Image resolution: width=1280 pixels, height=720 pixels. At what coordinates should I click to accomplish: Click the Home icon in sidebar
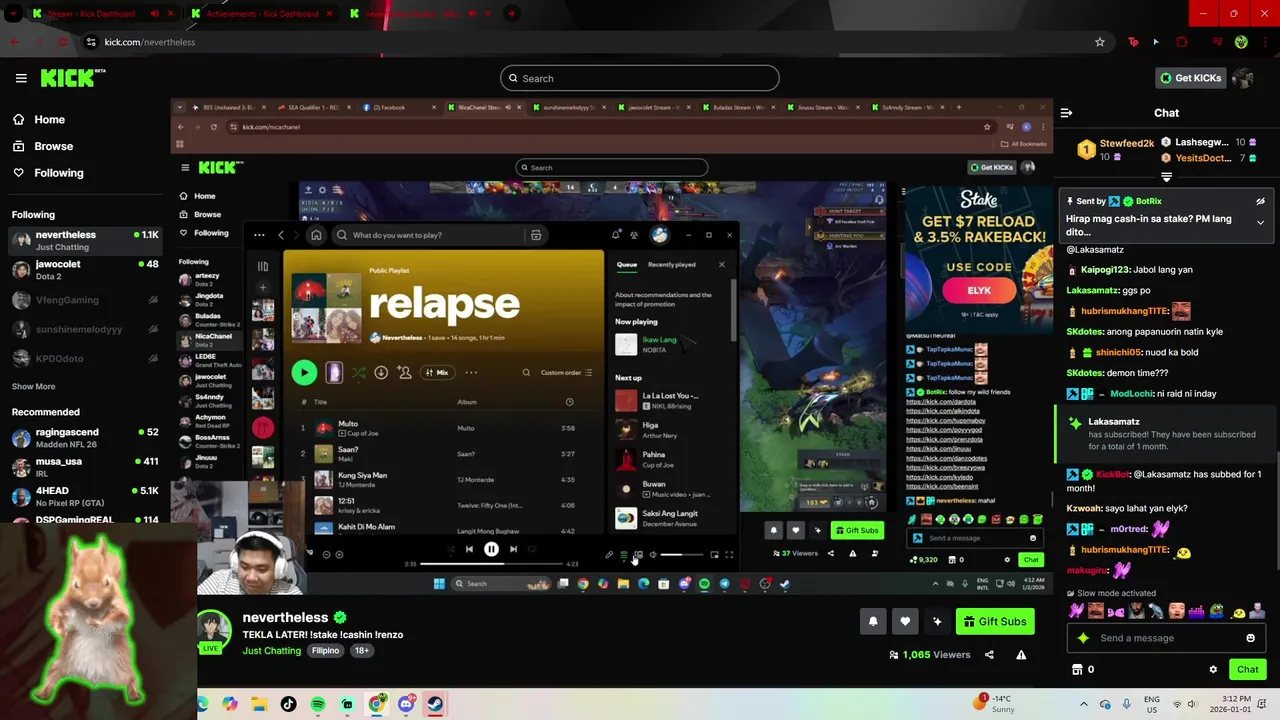point(18,119)
